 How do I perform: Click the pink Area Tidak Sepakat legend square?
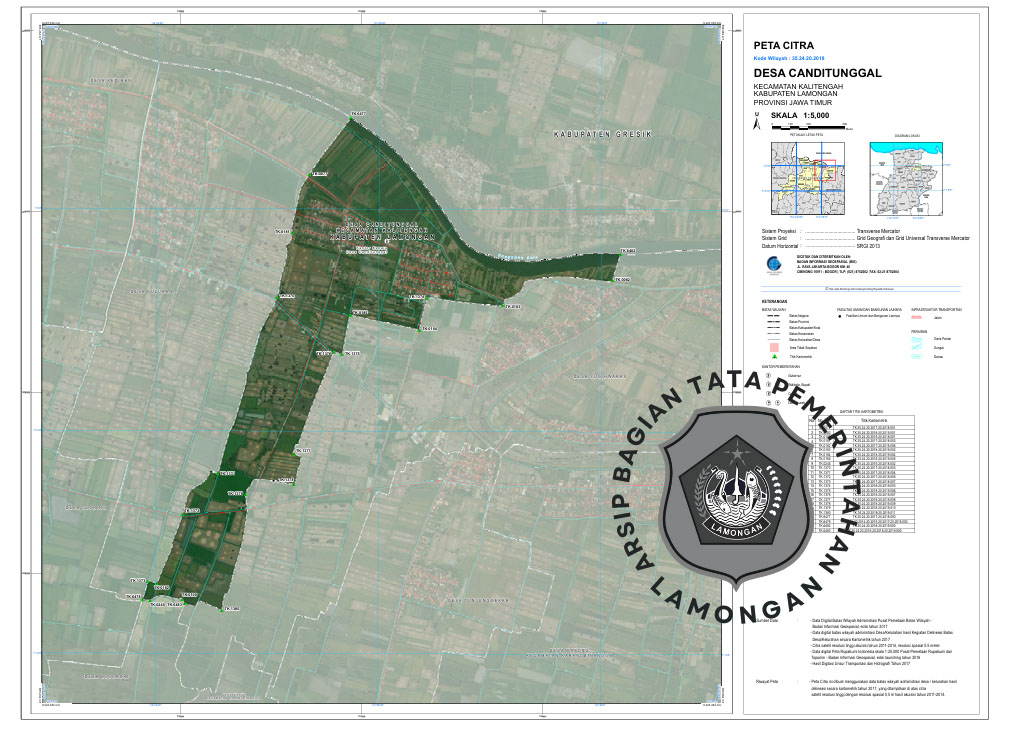773,346
